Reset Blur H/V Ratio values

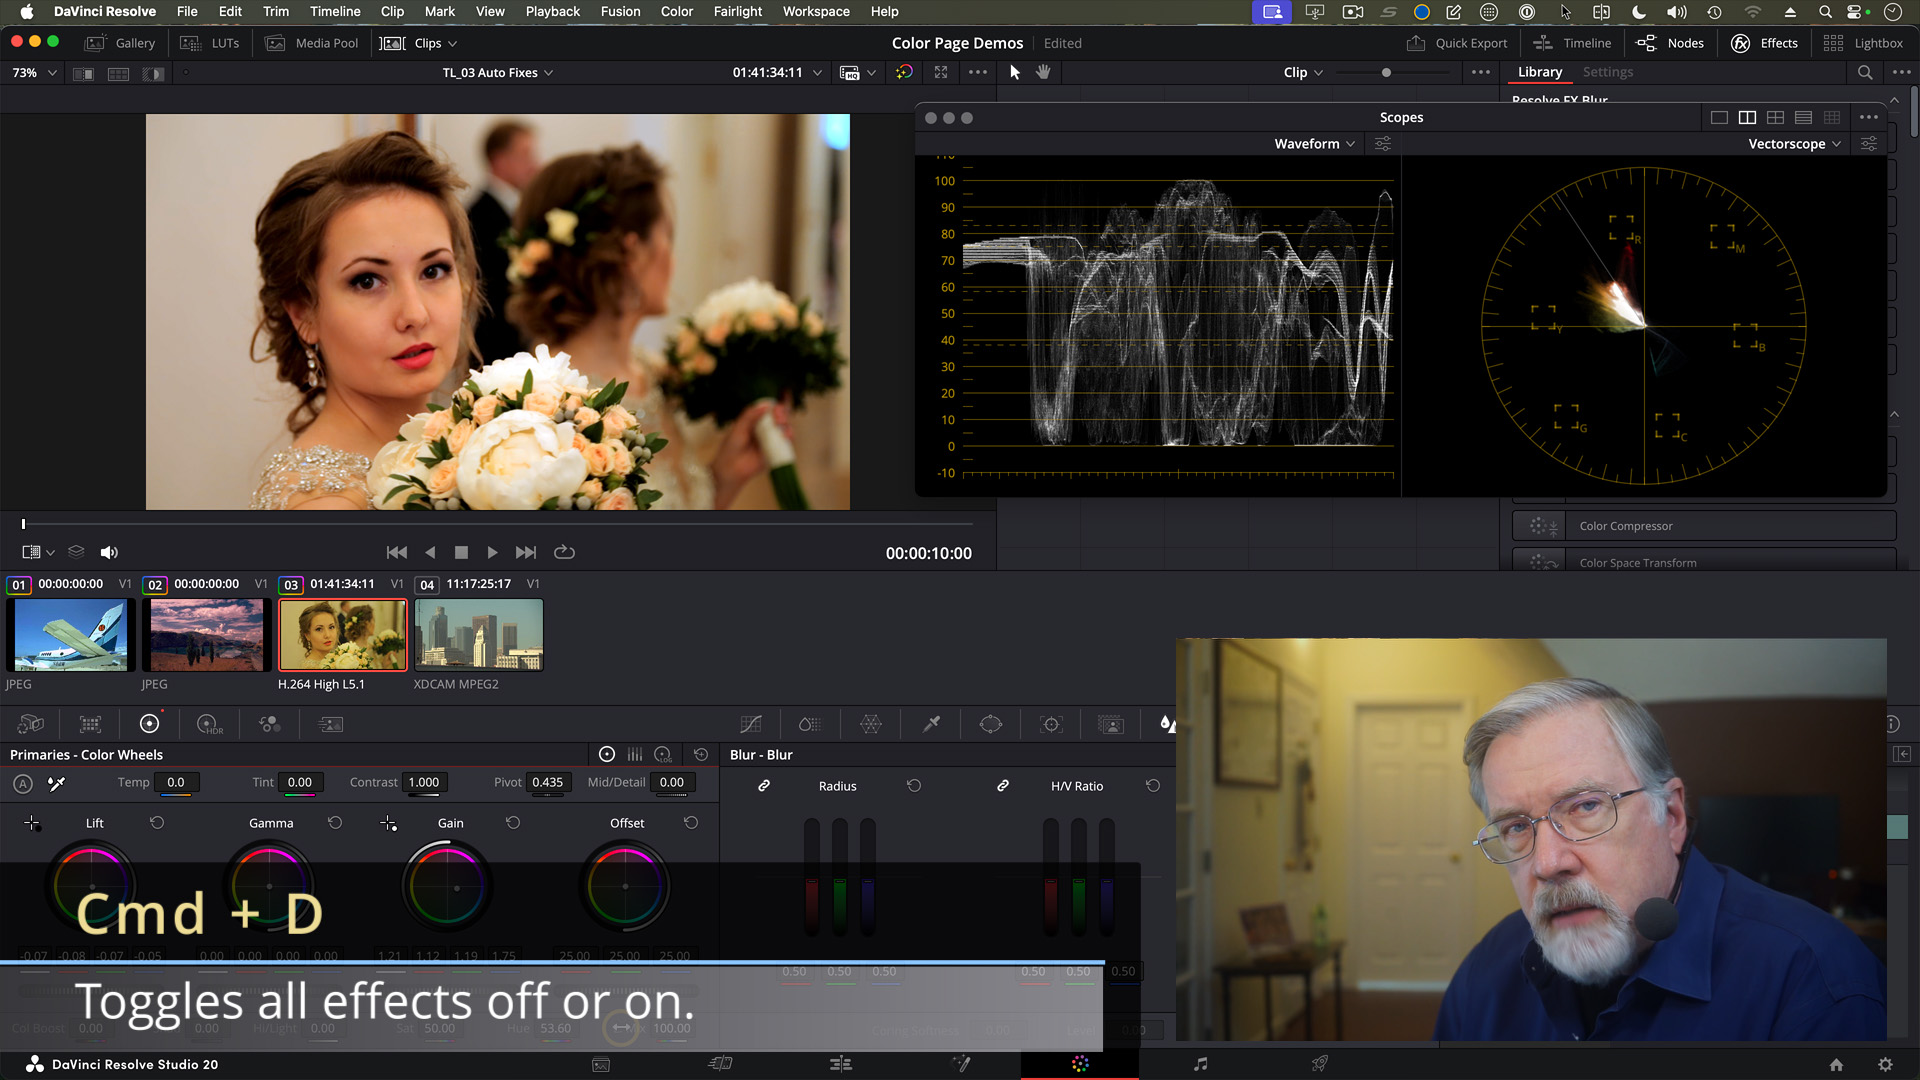coord(1153,785)
